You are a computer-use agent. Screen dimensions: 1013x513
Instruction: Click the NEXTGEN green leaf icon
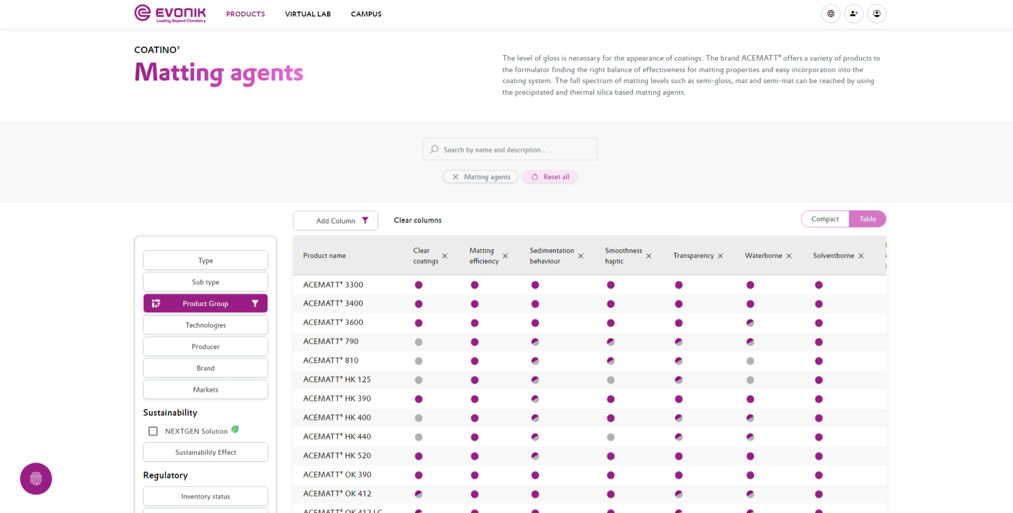235,430
